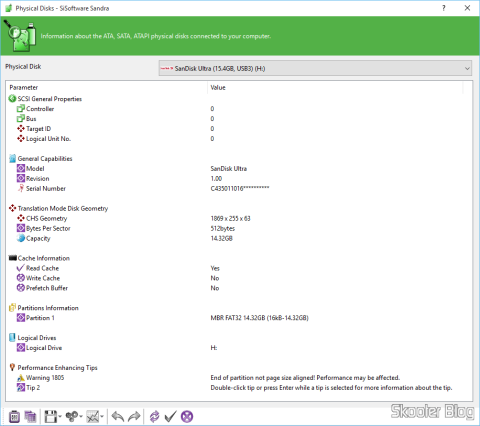480x426 pixels.
Task: Open the save icon dropdown arrow
Action: (x=60, y=416)
